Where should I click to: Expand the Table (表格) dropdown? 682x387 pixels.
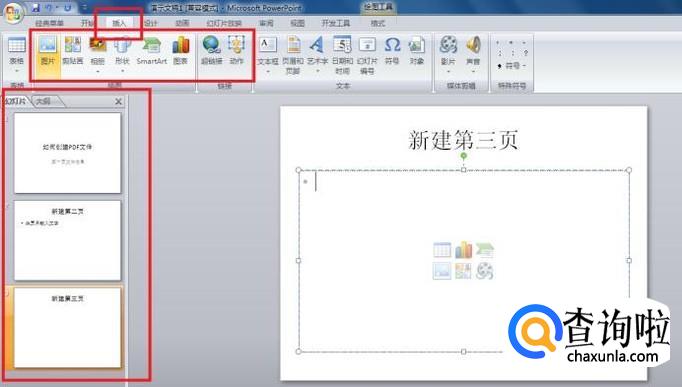tap(17, 70)
